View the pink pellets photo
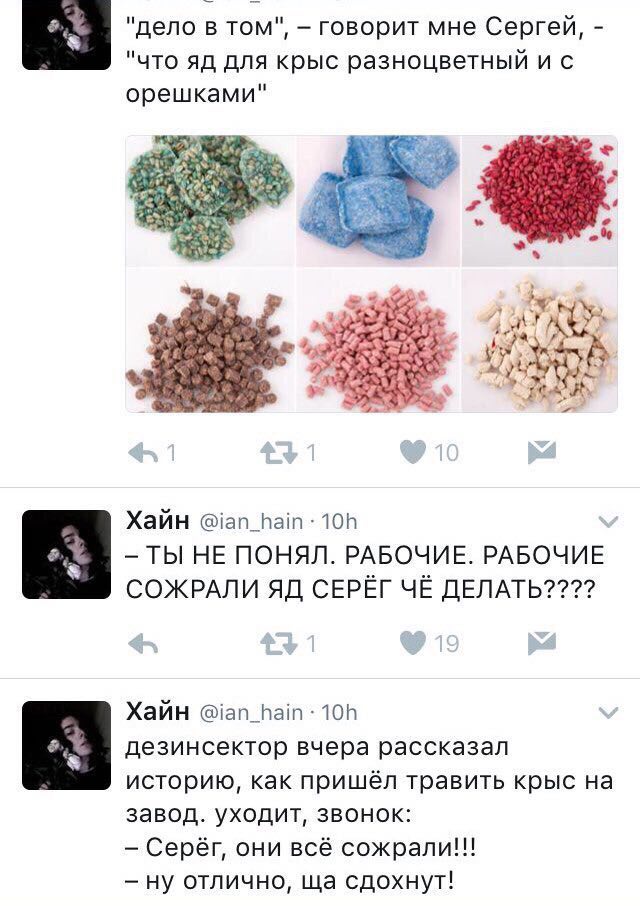Screen dimensions: 640x908 tap(378, 340)
